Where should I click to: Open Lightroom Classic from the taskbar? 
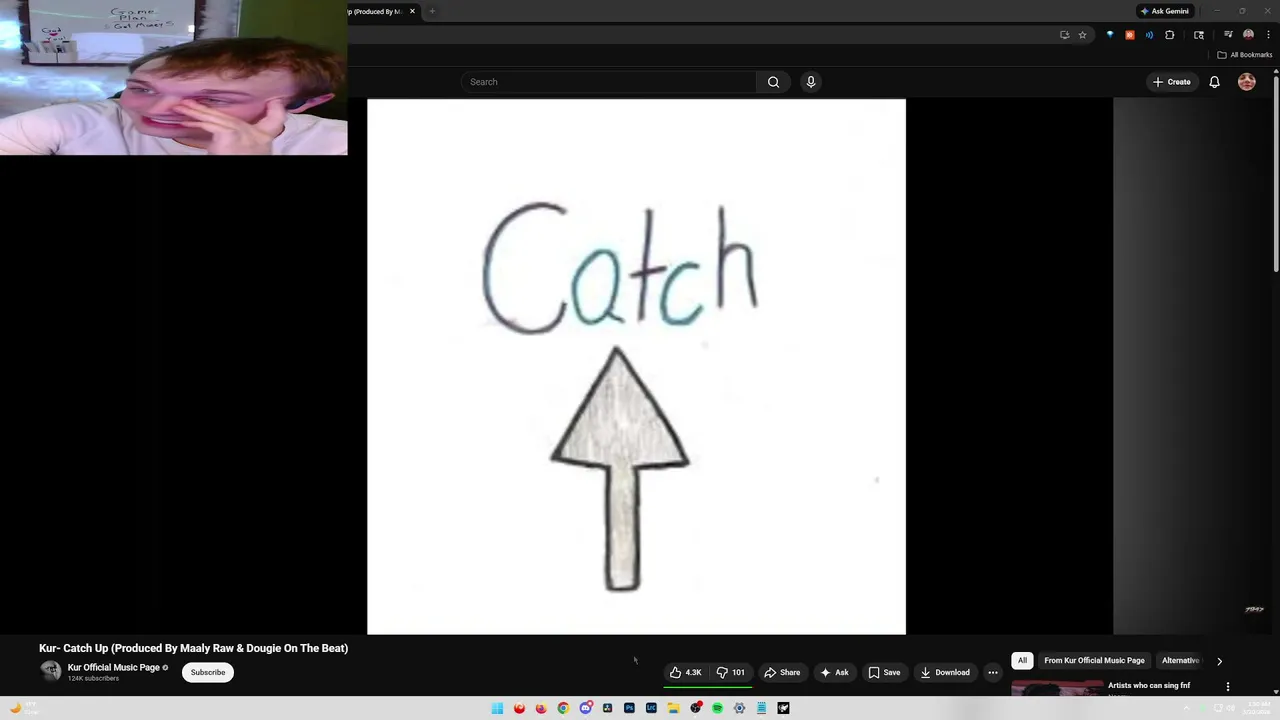(x=651, y=708)
